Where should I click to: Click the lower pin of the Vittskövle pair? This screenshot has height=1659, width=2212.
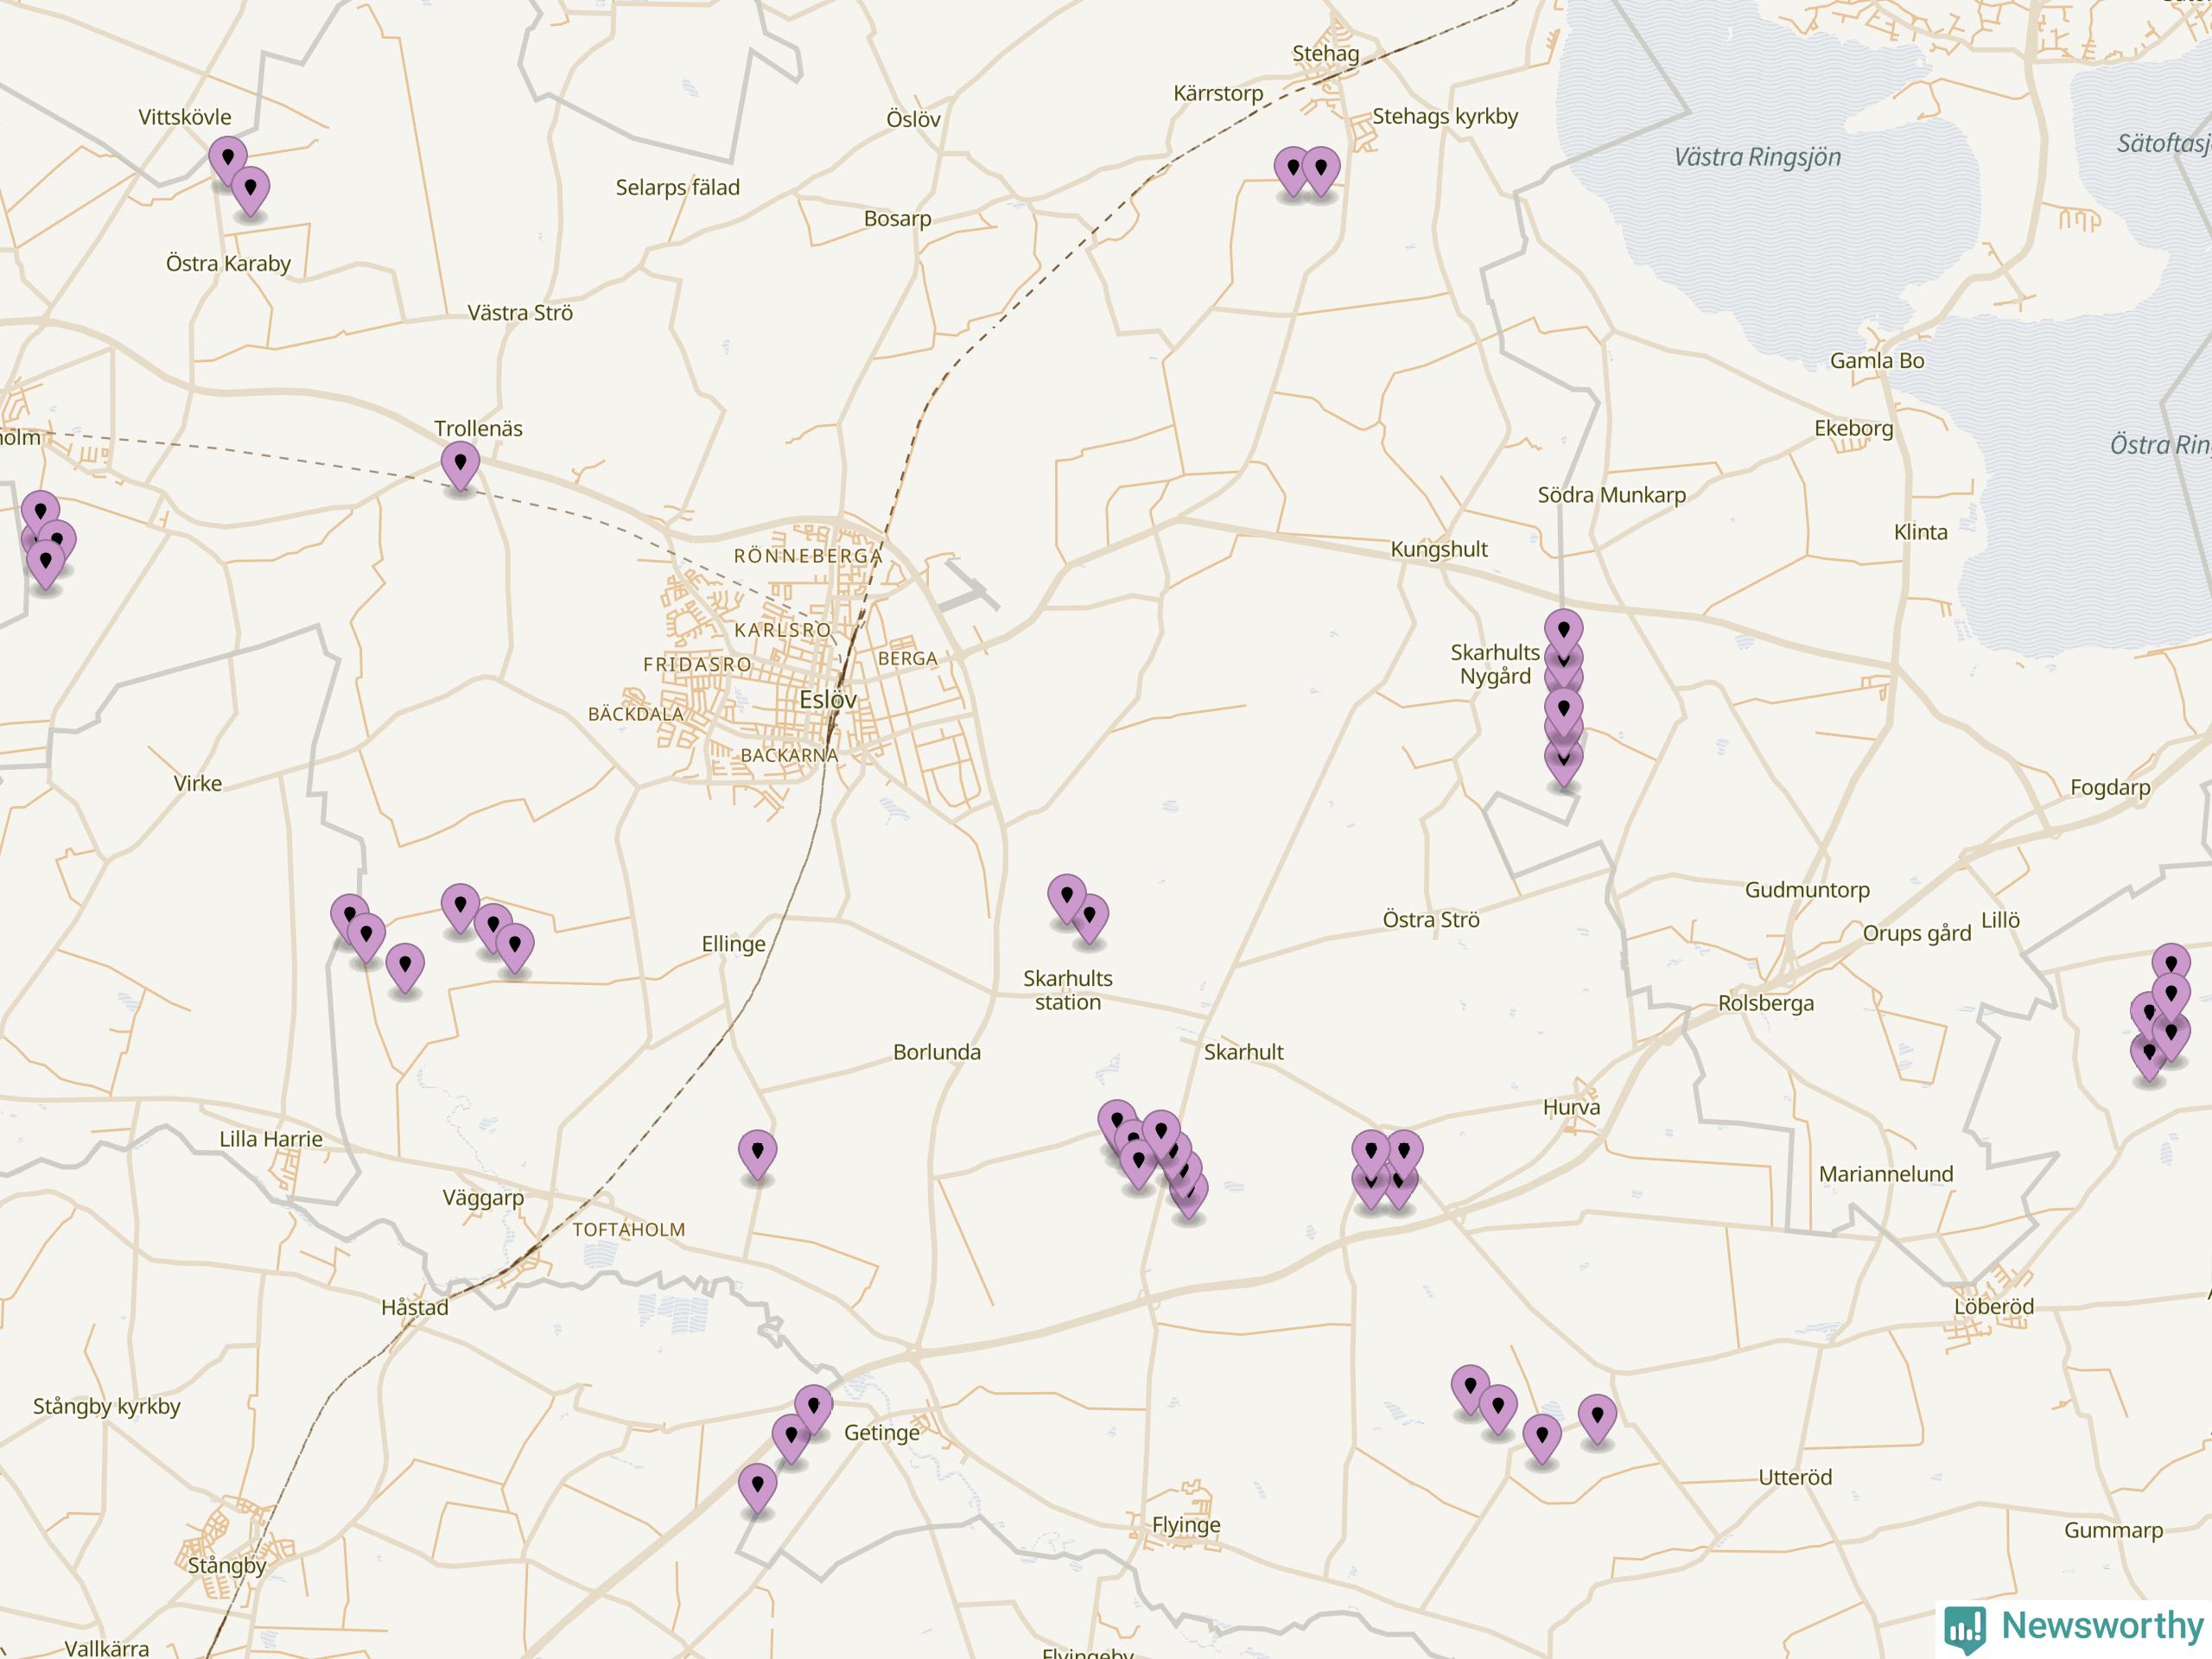click(x=250, y=191)
